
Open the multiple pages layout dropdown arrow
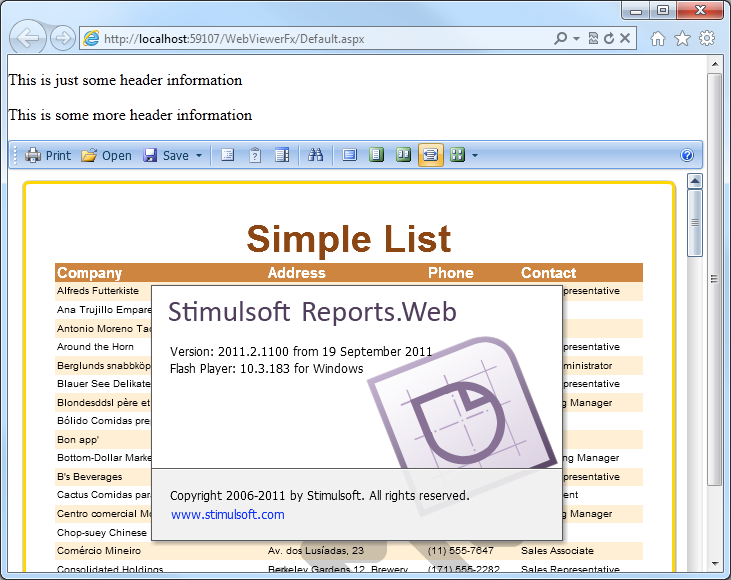[x=475, y=155]
